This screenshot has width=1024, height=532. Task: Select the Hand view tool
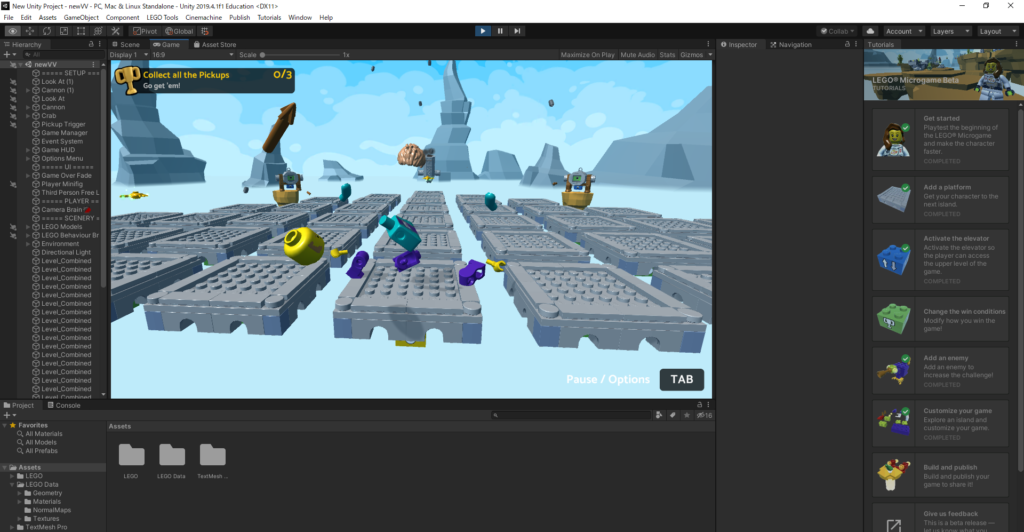(12, 31)
